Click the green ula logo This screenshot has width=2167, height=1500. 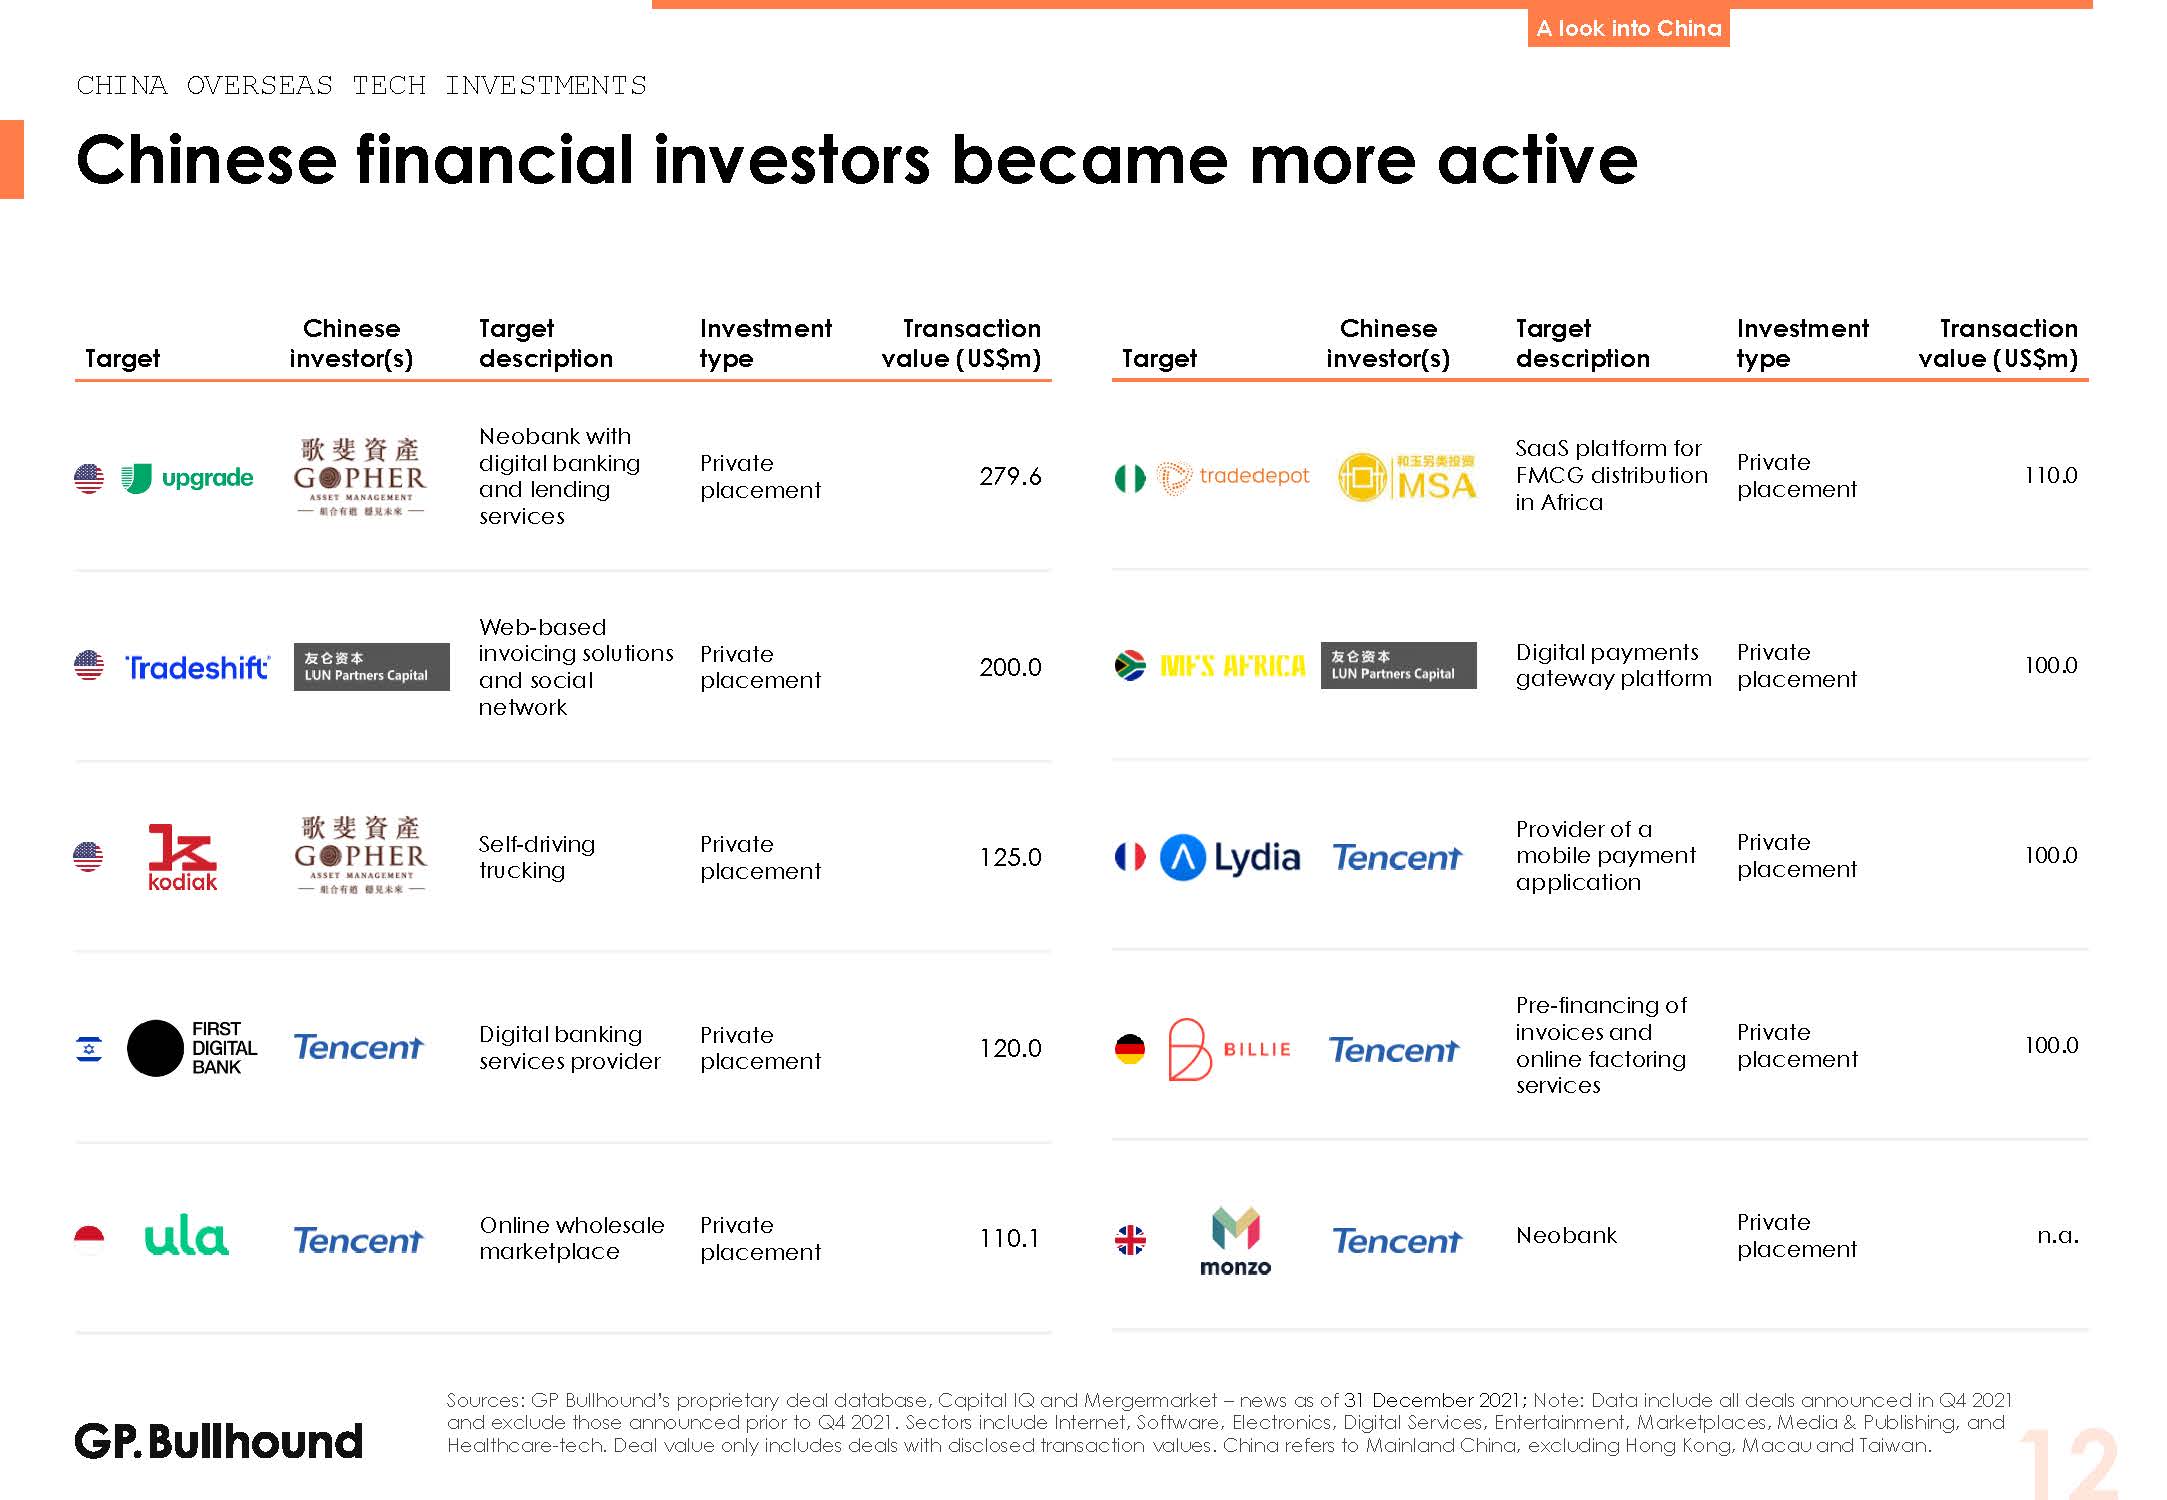[186, 1238]
